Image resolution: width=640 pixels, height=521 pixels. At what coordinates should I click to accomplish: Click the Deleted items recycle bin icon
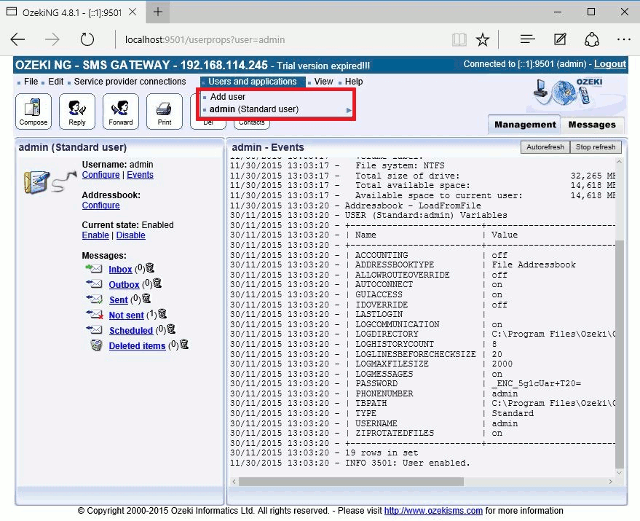tap(96, 345)
